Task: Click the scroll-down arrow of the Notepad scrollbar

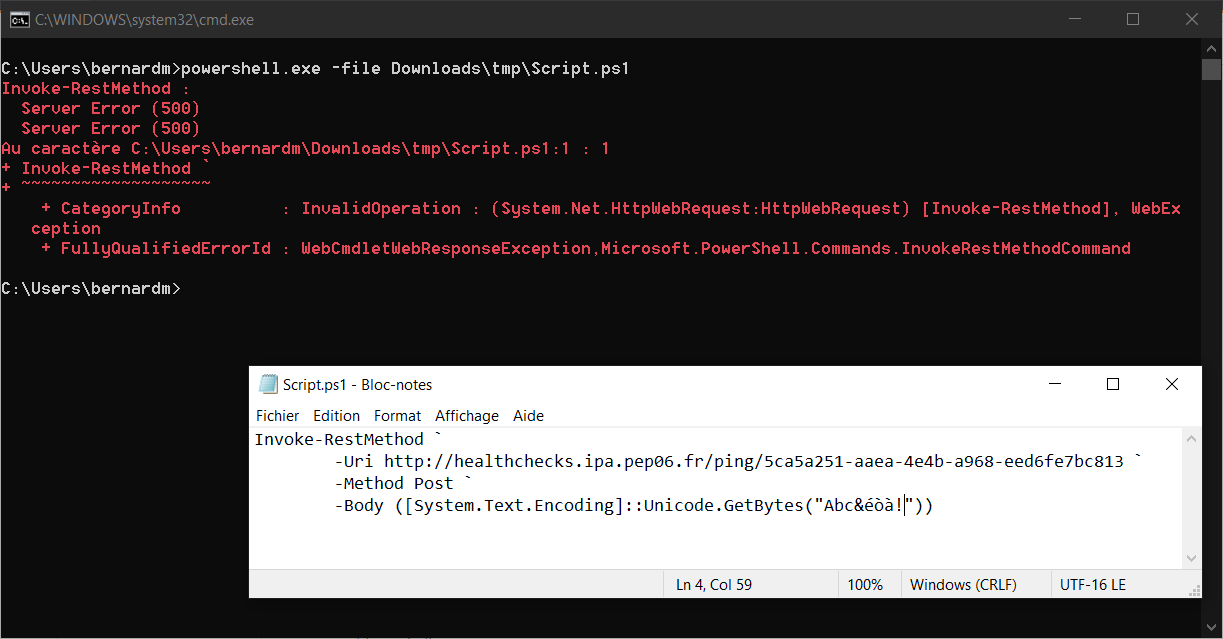Action: pyautogui.click(x=1191, y=558)
